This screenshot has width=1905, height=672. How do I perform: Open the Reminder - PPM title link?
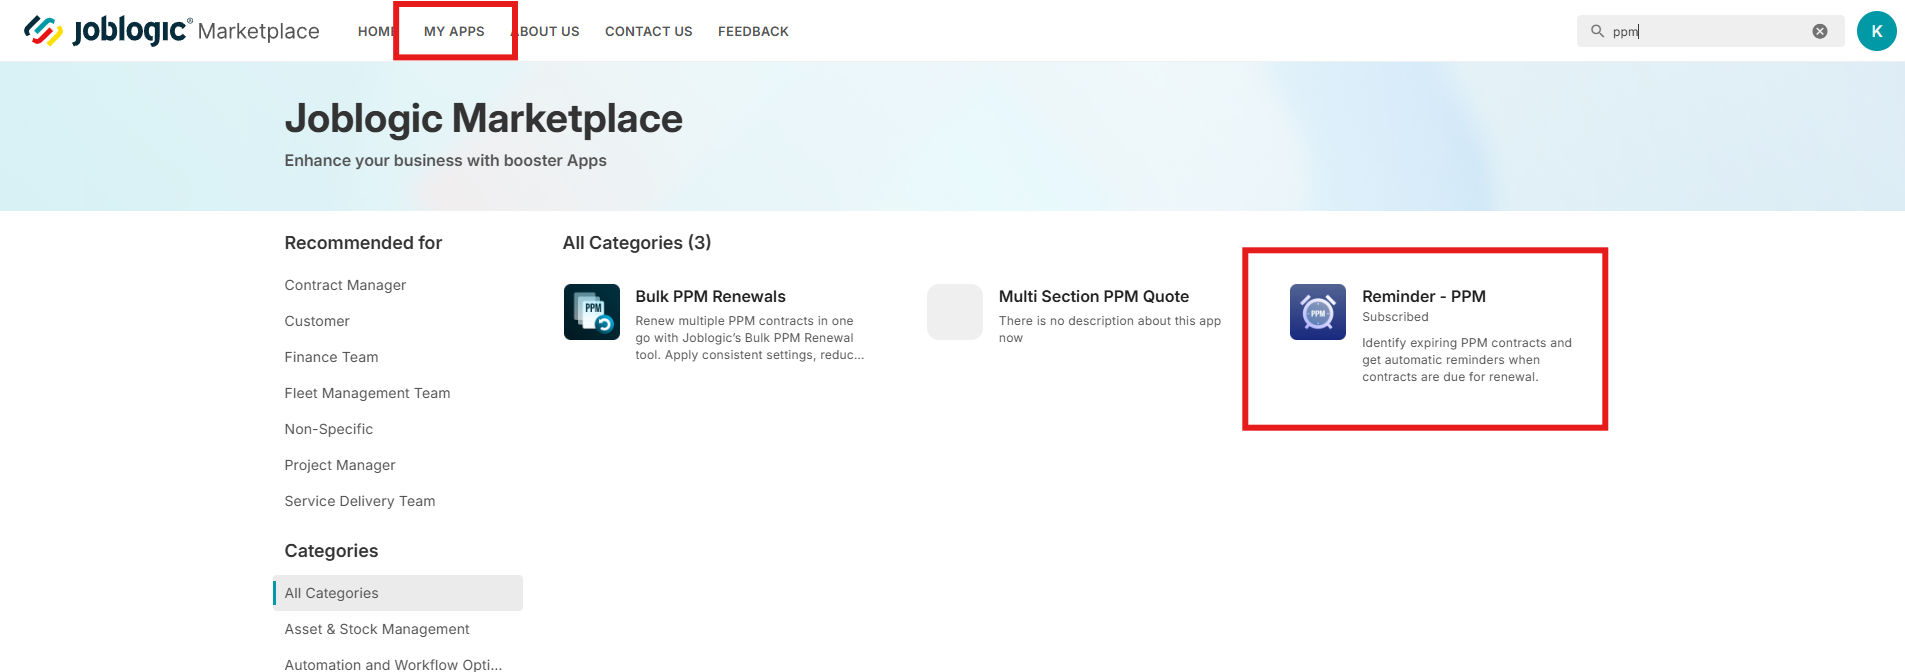click(x=1424, y=296)
